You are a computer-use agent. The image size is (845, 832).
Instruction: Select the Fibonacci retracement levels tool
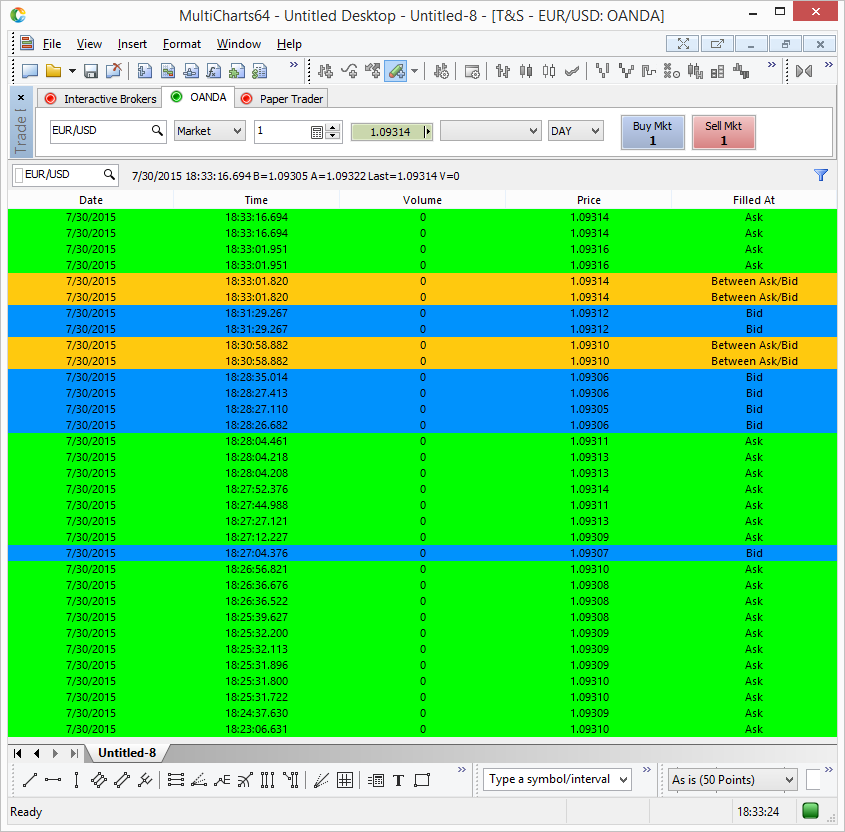coord(176,780)
